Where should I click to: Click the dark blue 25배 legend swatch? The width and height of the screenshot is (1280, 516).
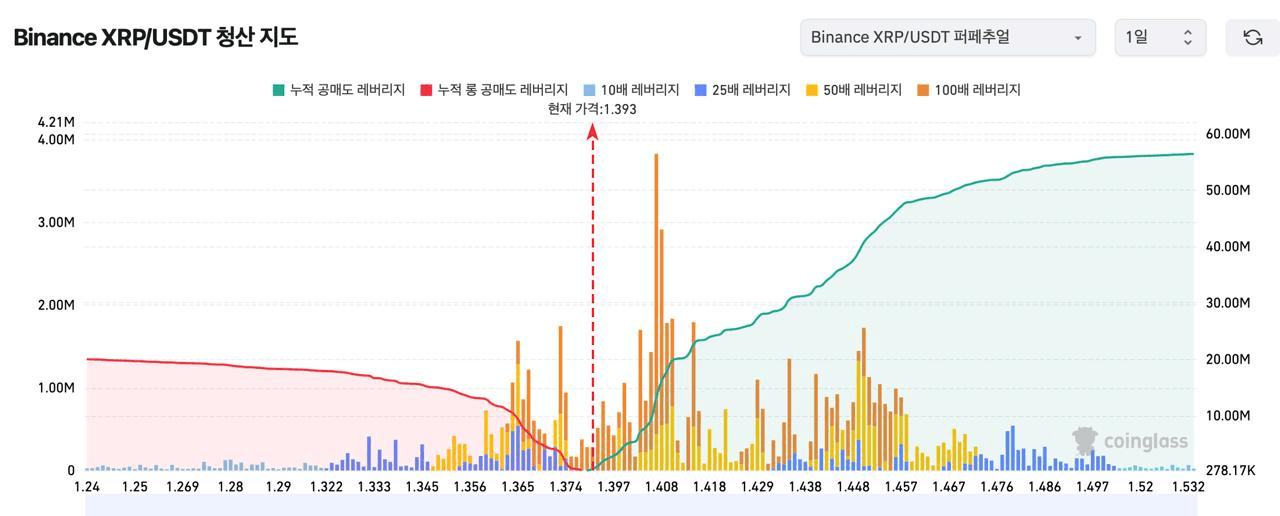[x=700, y=90]
